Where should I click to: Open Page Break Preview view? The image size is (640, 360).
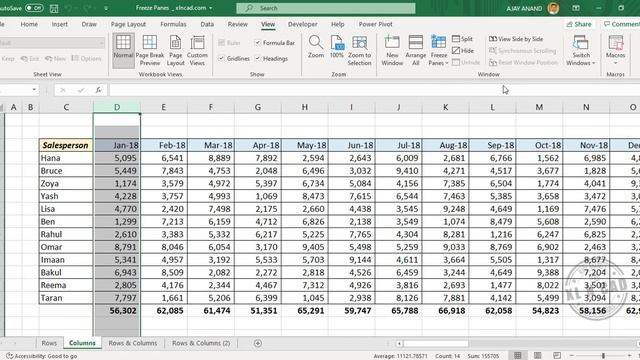[150, 50]
